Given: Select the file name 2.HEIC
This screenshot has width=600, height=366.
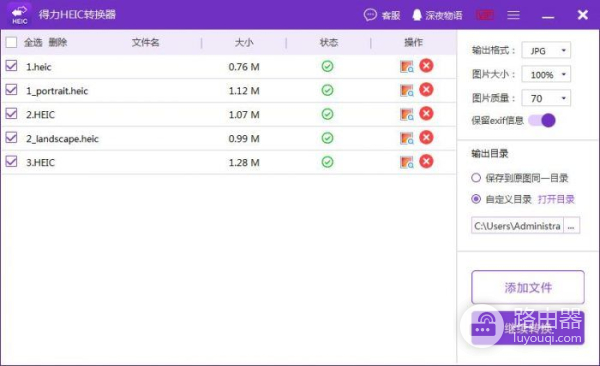Looking at the screenshot, I should (x=41, y=115).
